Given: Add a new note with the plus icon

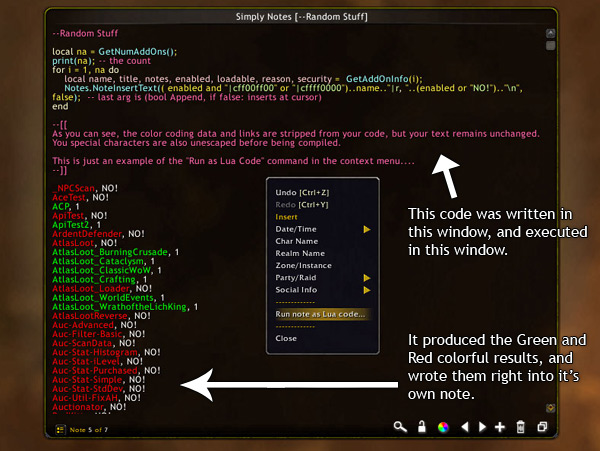Looking at the screenshot, I should click(x=500, y=427).
